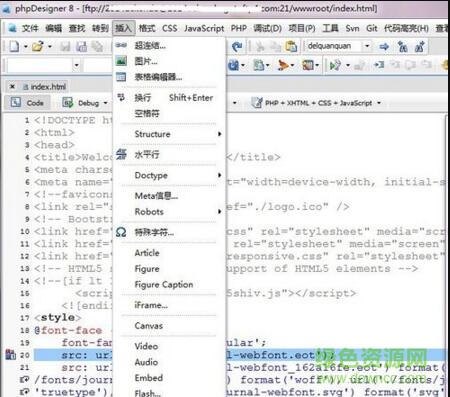Viewport: 450px width, 397px height.
Task: Open the Open-folder dropdown arrow
Action: [50, 47]
